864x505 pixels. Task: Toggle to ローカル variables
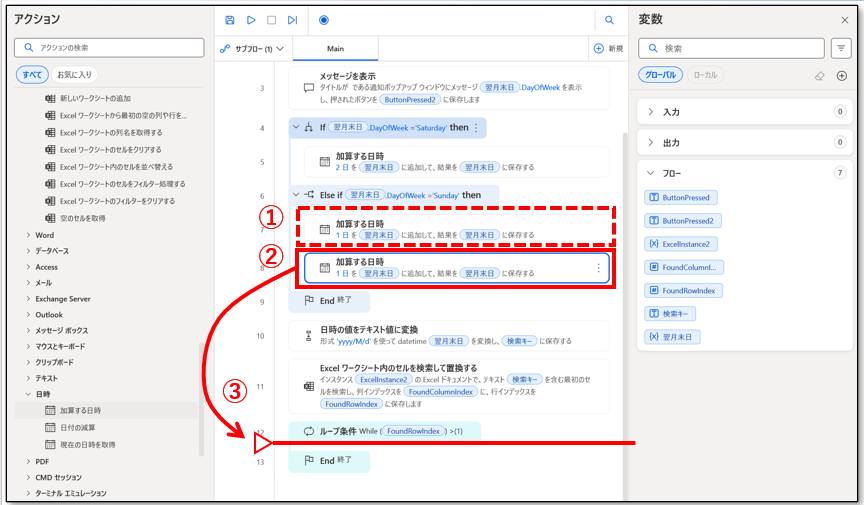click(x=704, y=75)
